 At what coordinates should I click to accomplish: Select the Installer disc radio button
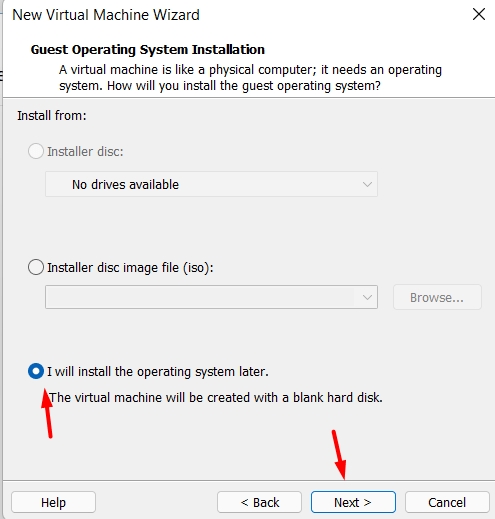[36, 151]
